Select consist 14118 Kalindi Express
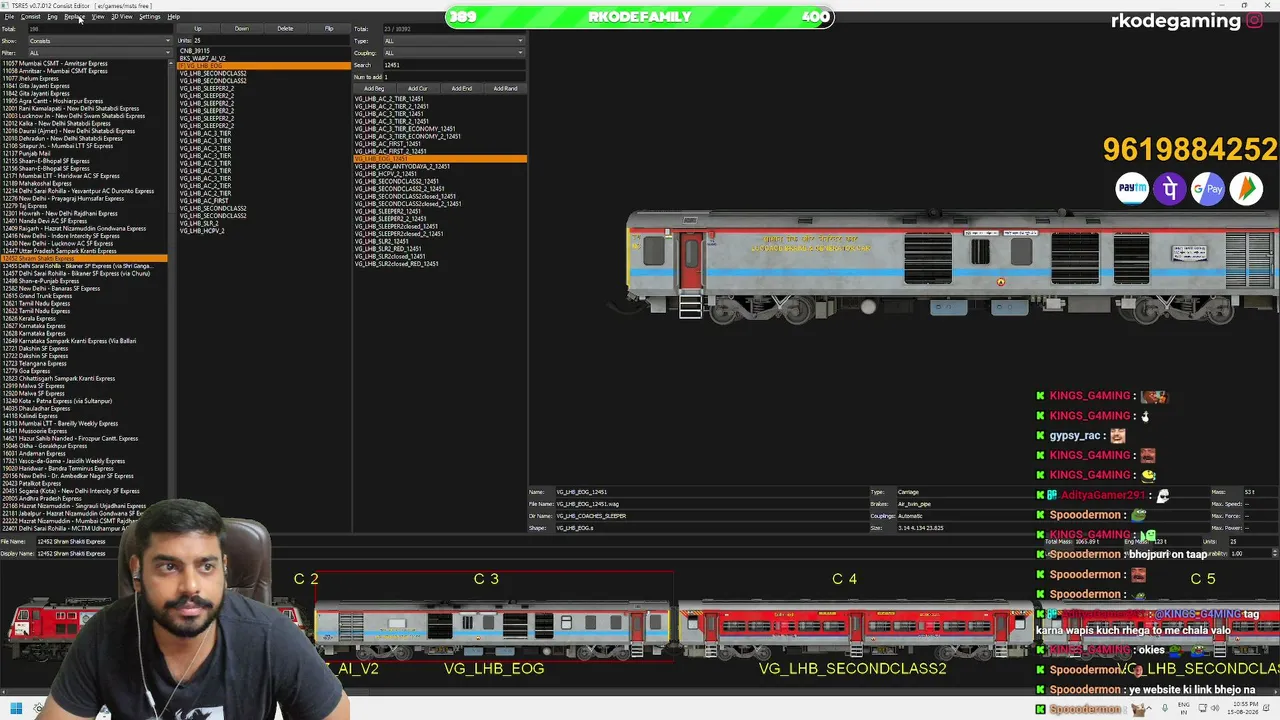1280x720 pixels. click(31, 416)
